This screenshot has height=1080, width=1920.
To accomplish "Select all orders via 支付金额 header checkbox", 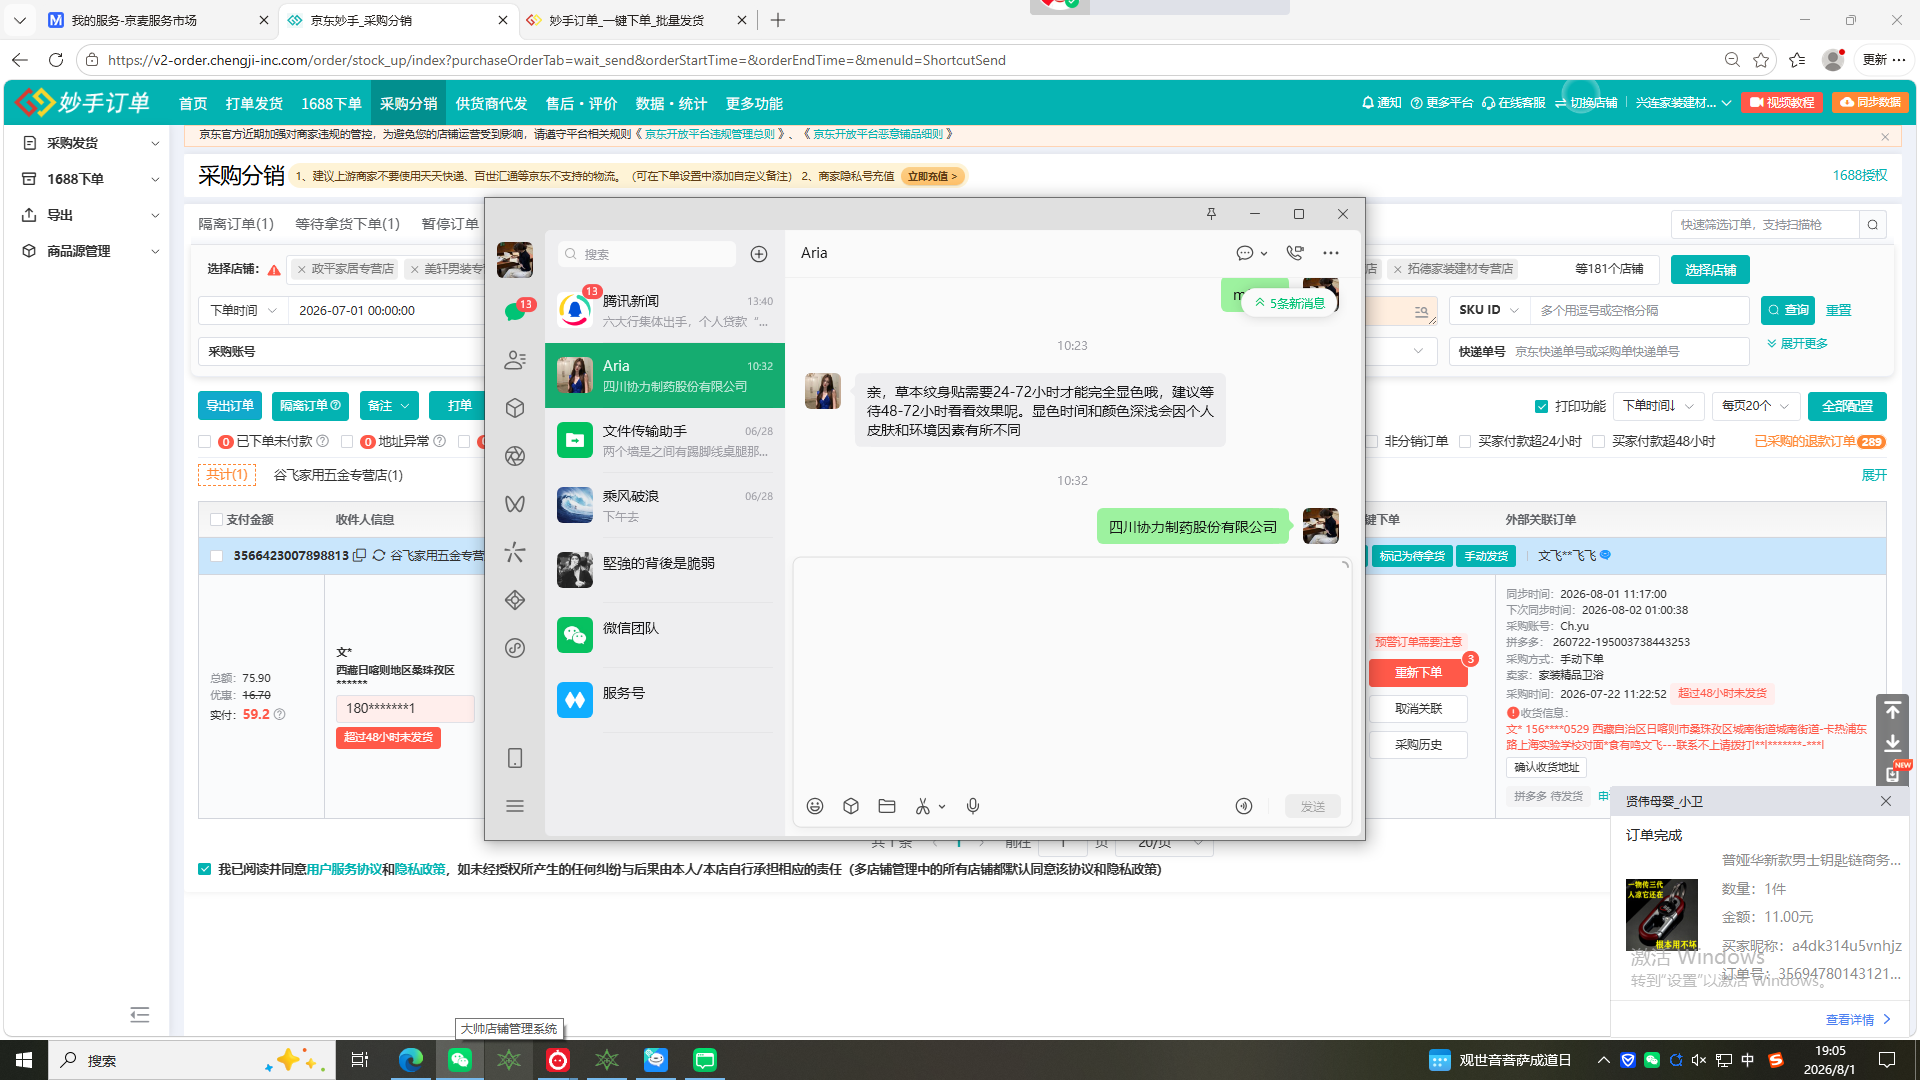I will click(x=216, y=520).
